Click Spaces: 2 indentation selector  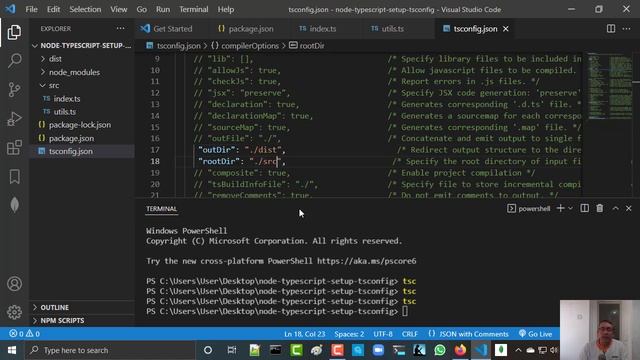[349, 334]
